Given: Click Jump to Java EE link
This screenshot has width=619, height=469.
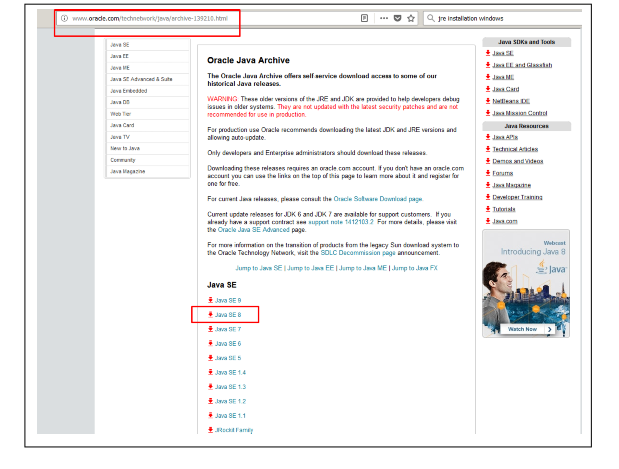Looking at the screenshot, I should [310, 268].
